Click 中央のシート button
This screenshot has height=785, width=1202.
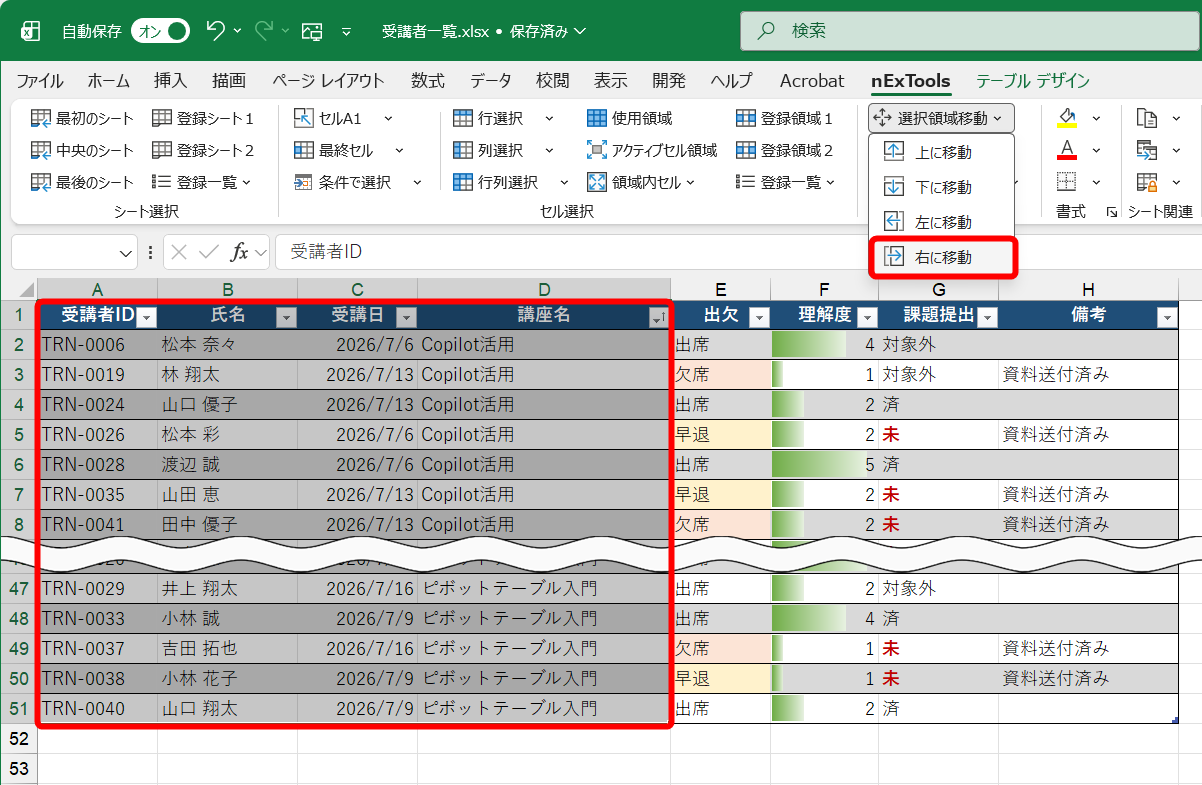click(x=82, y=150)
